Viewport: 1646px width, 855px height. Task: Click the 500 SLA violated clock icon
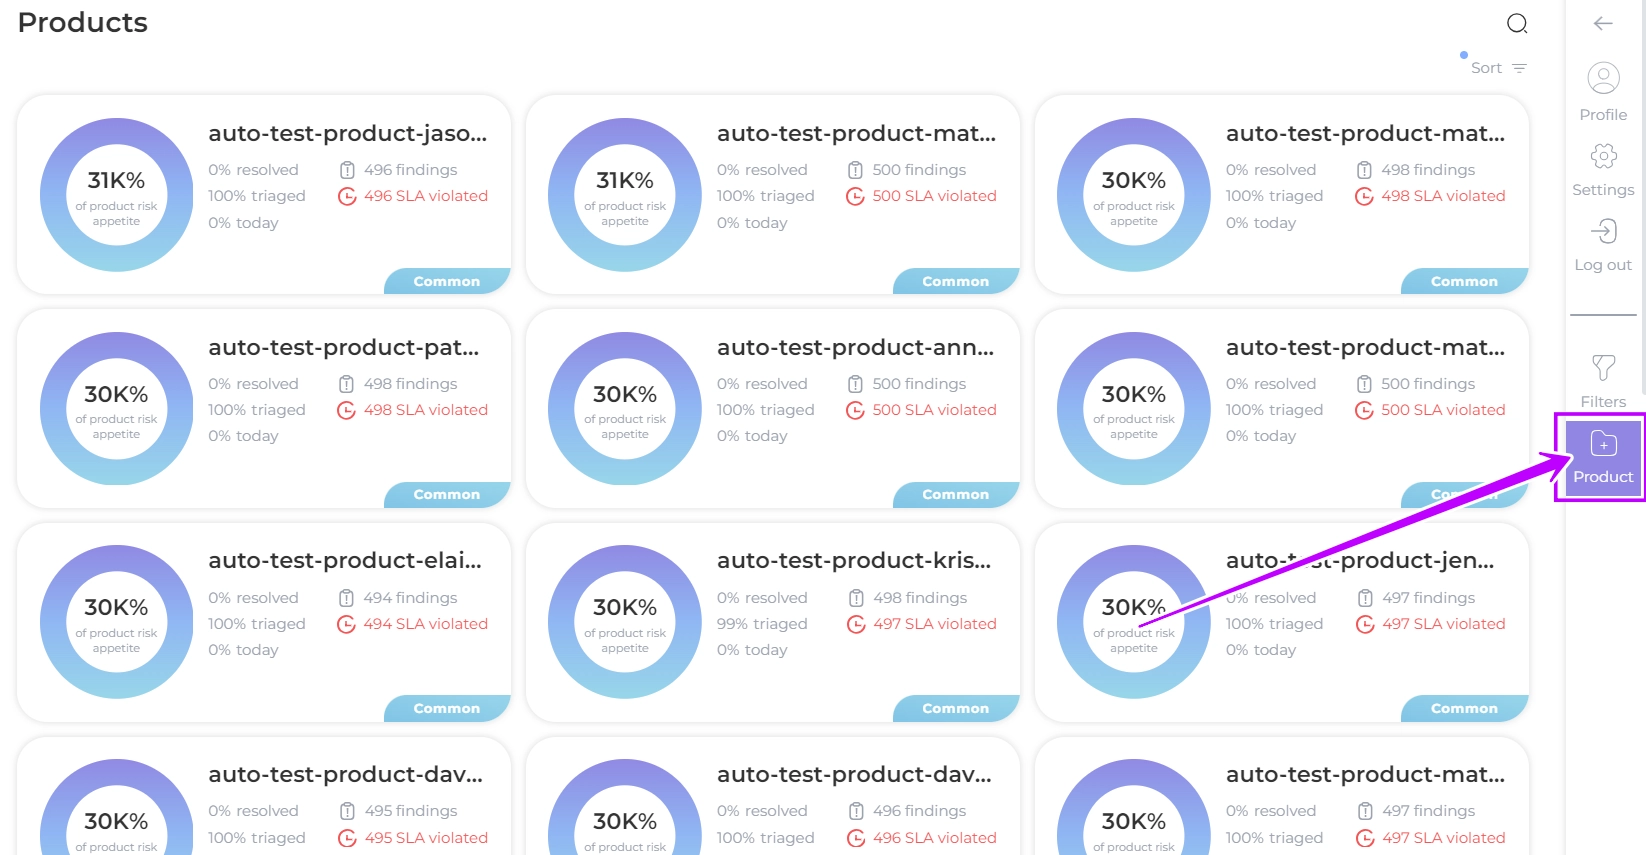tap(855, 196)
